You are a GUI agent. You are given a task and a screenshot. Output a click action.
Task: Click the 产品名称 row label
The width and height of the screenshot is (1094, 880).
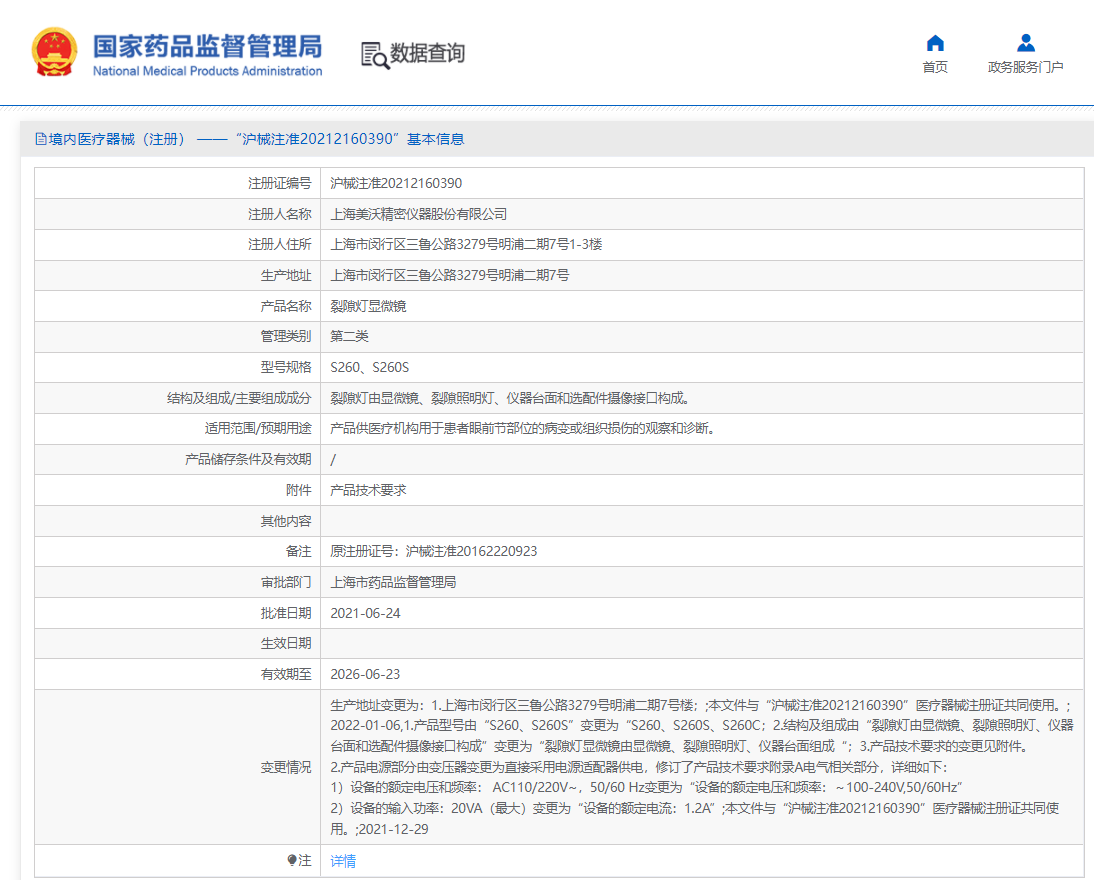[x=286, y=306]
